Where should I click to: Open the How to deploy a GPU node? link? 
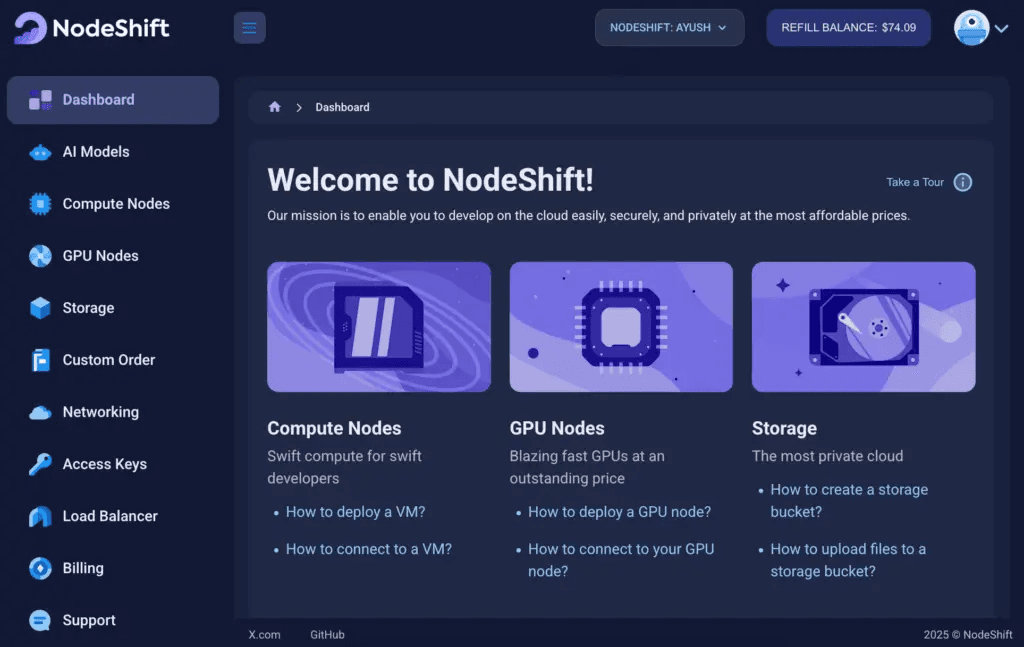click(x=620, y=512)
